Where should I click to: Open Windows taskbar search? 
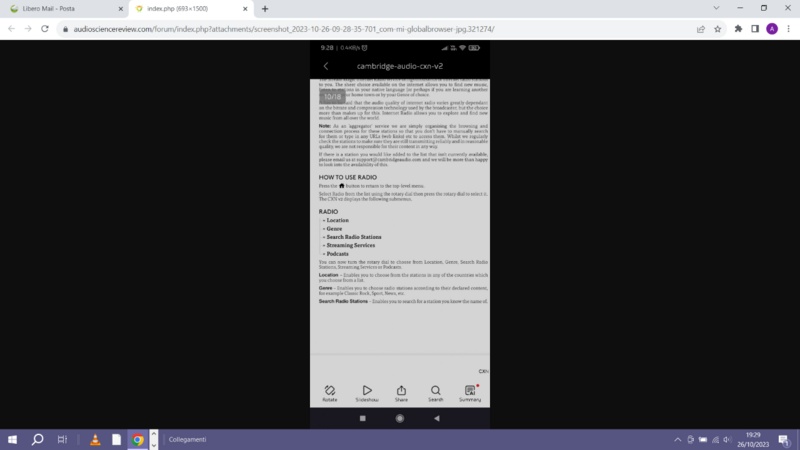coord(37,439)
